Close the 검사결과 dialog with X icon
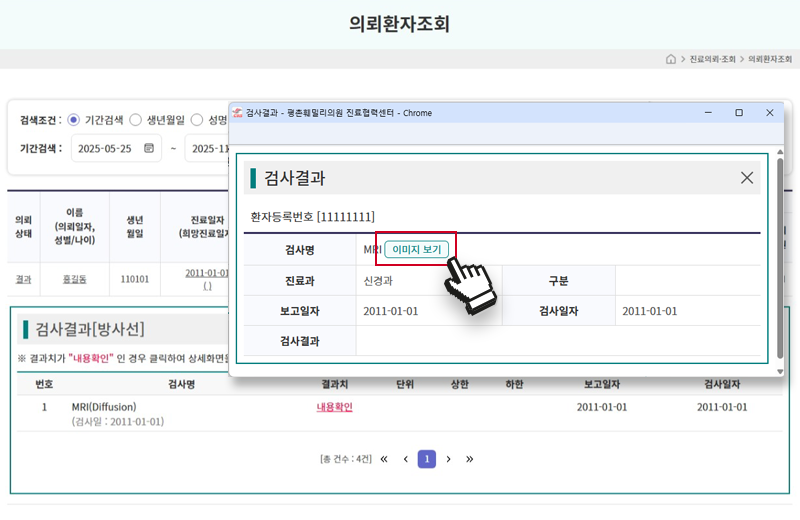 746,178
